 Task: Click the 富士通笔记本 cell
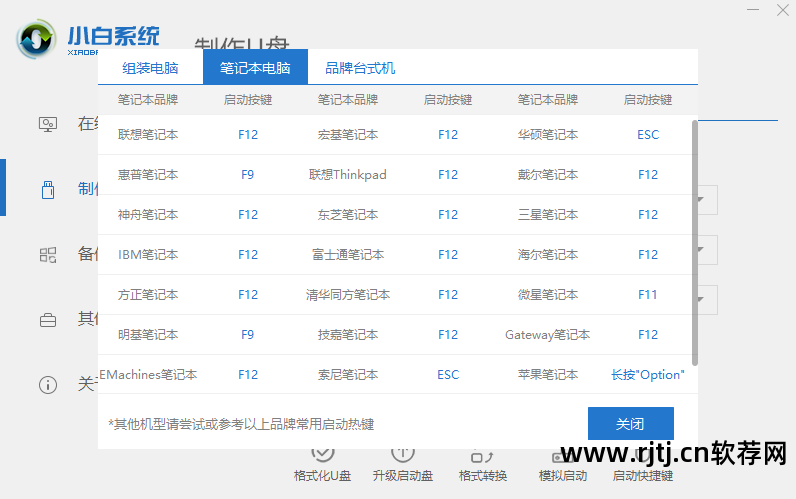348,254
